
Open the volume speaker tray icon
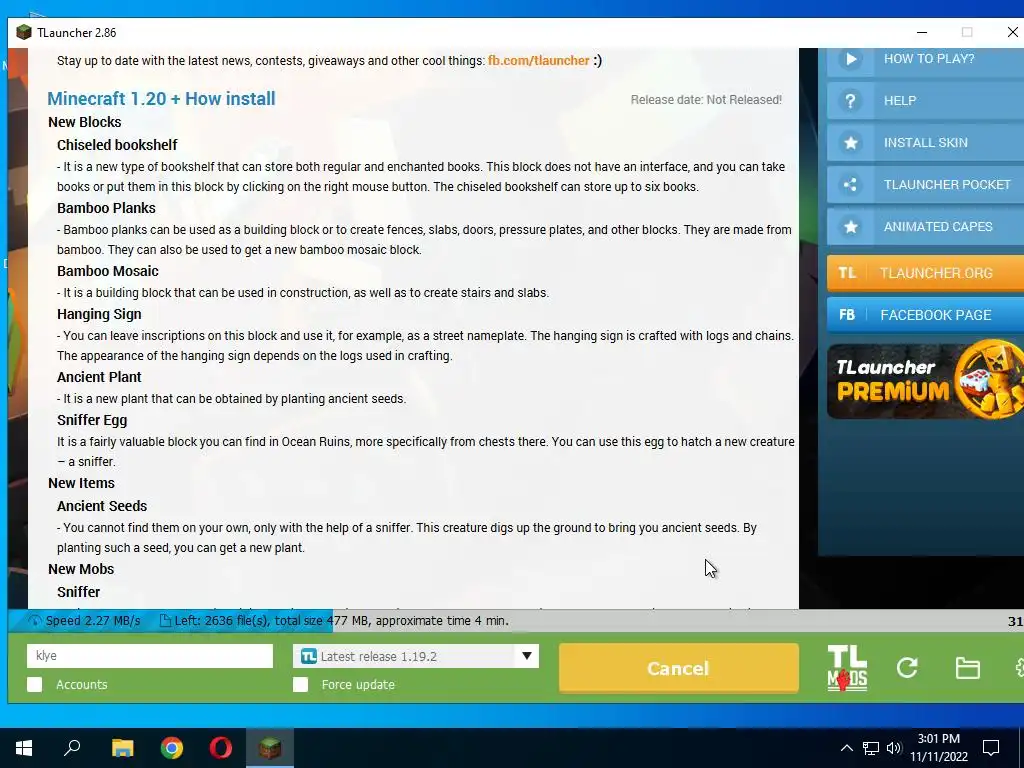click(x=894, y=748)
